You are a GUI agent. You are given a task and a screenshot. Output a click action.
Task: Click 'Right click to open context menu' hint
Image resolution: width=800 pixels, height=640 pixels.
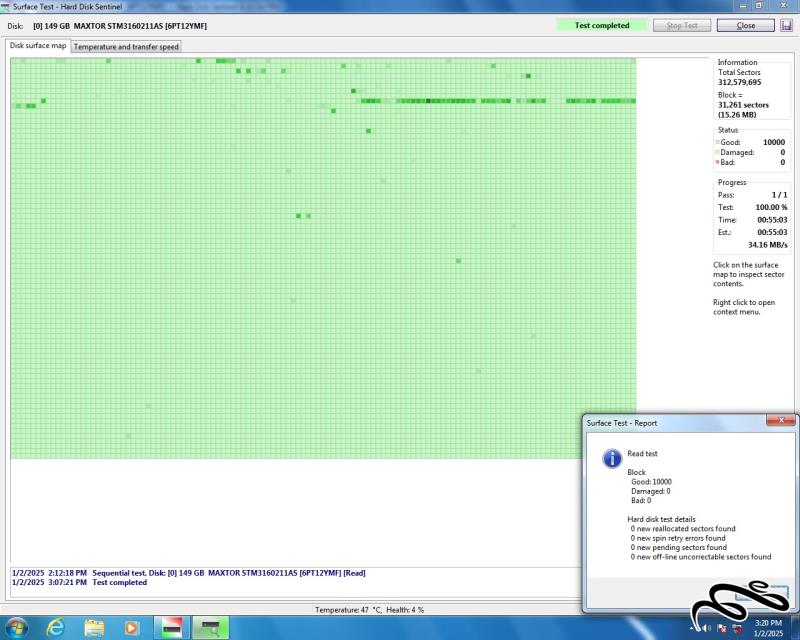coord(744,307)
